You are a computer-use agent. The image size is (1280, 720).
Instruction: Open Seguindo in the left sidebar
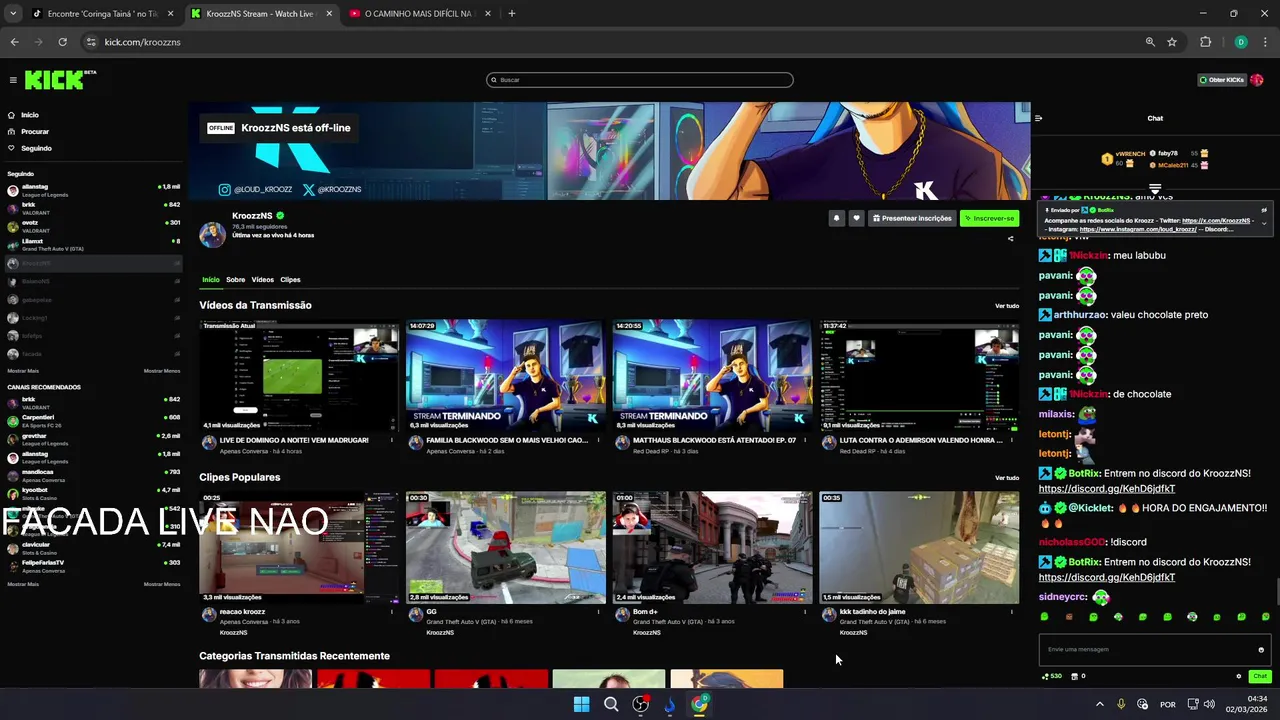tap(36, 148)
